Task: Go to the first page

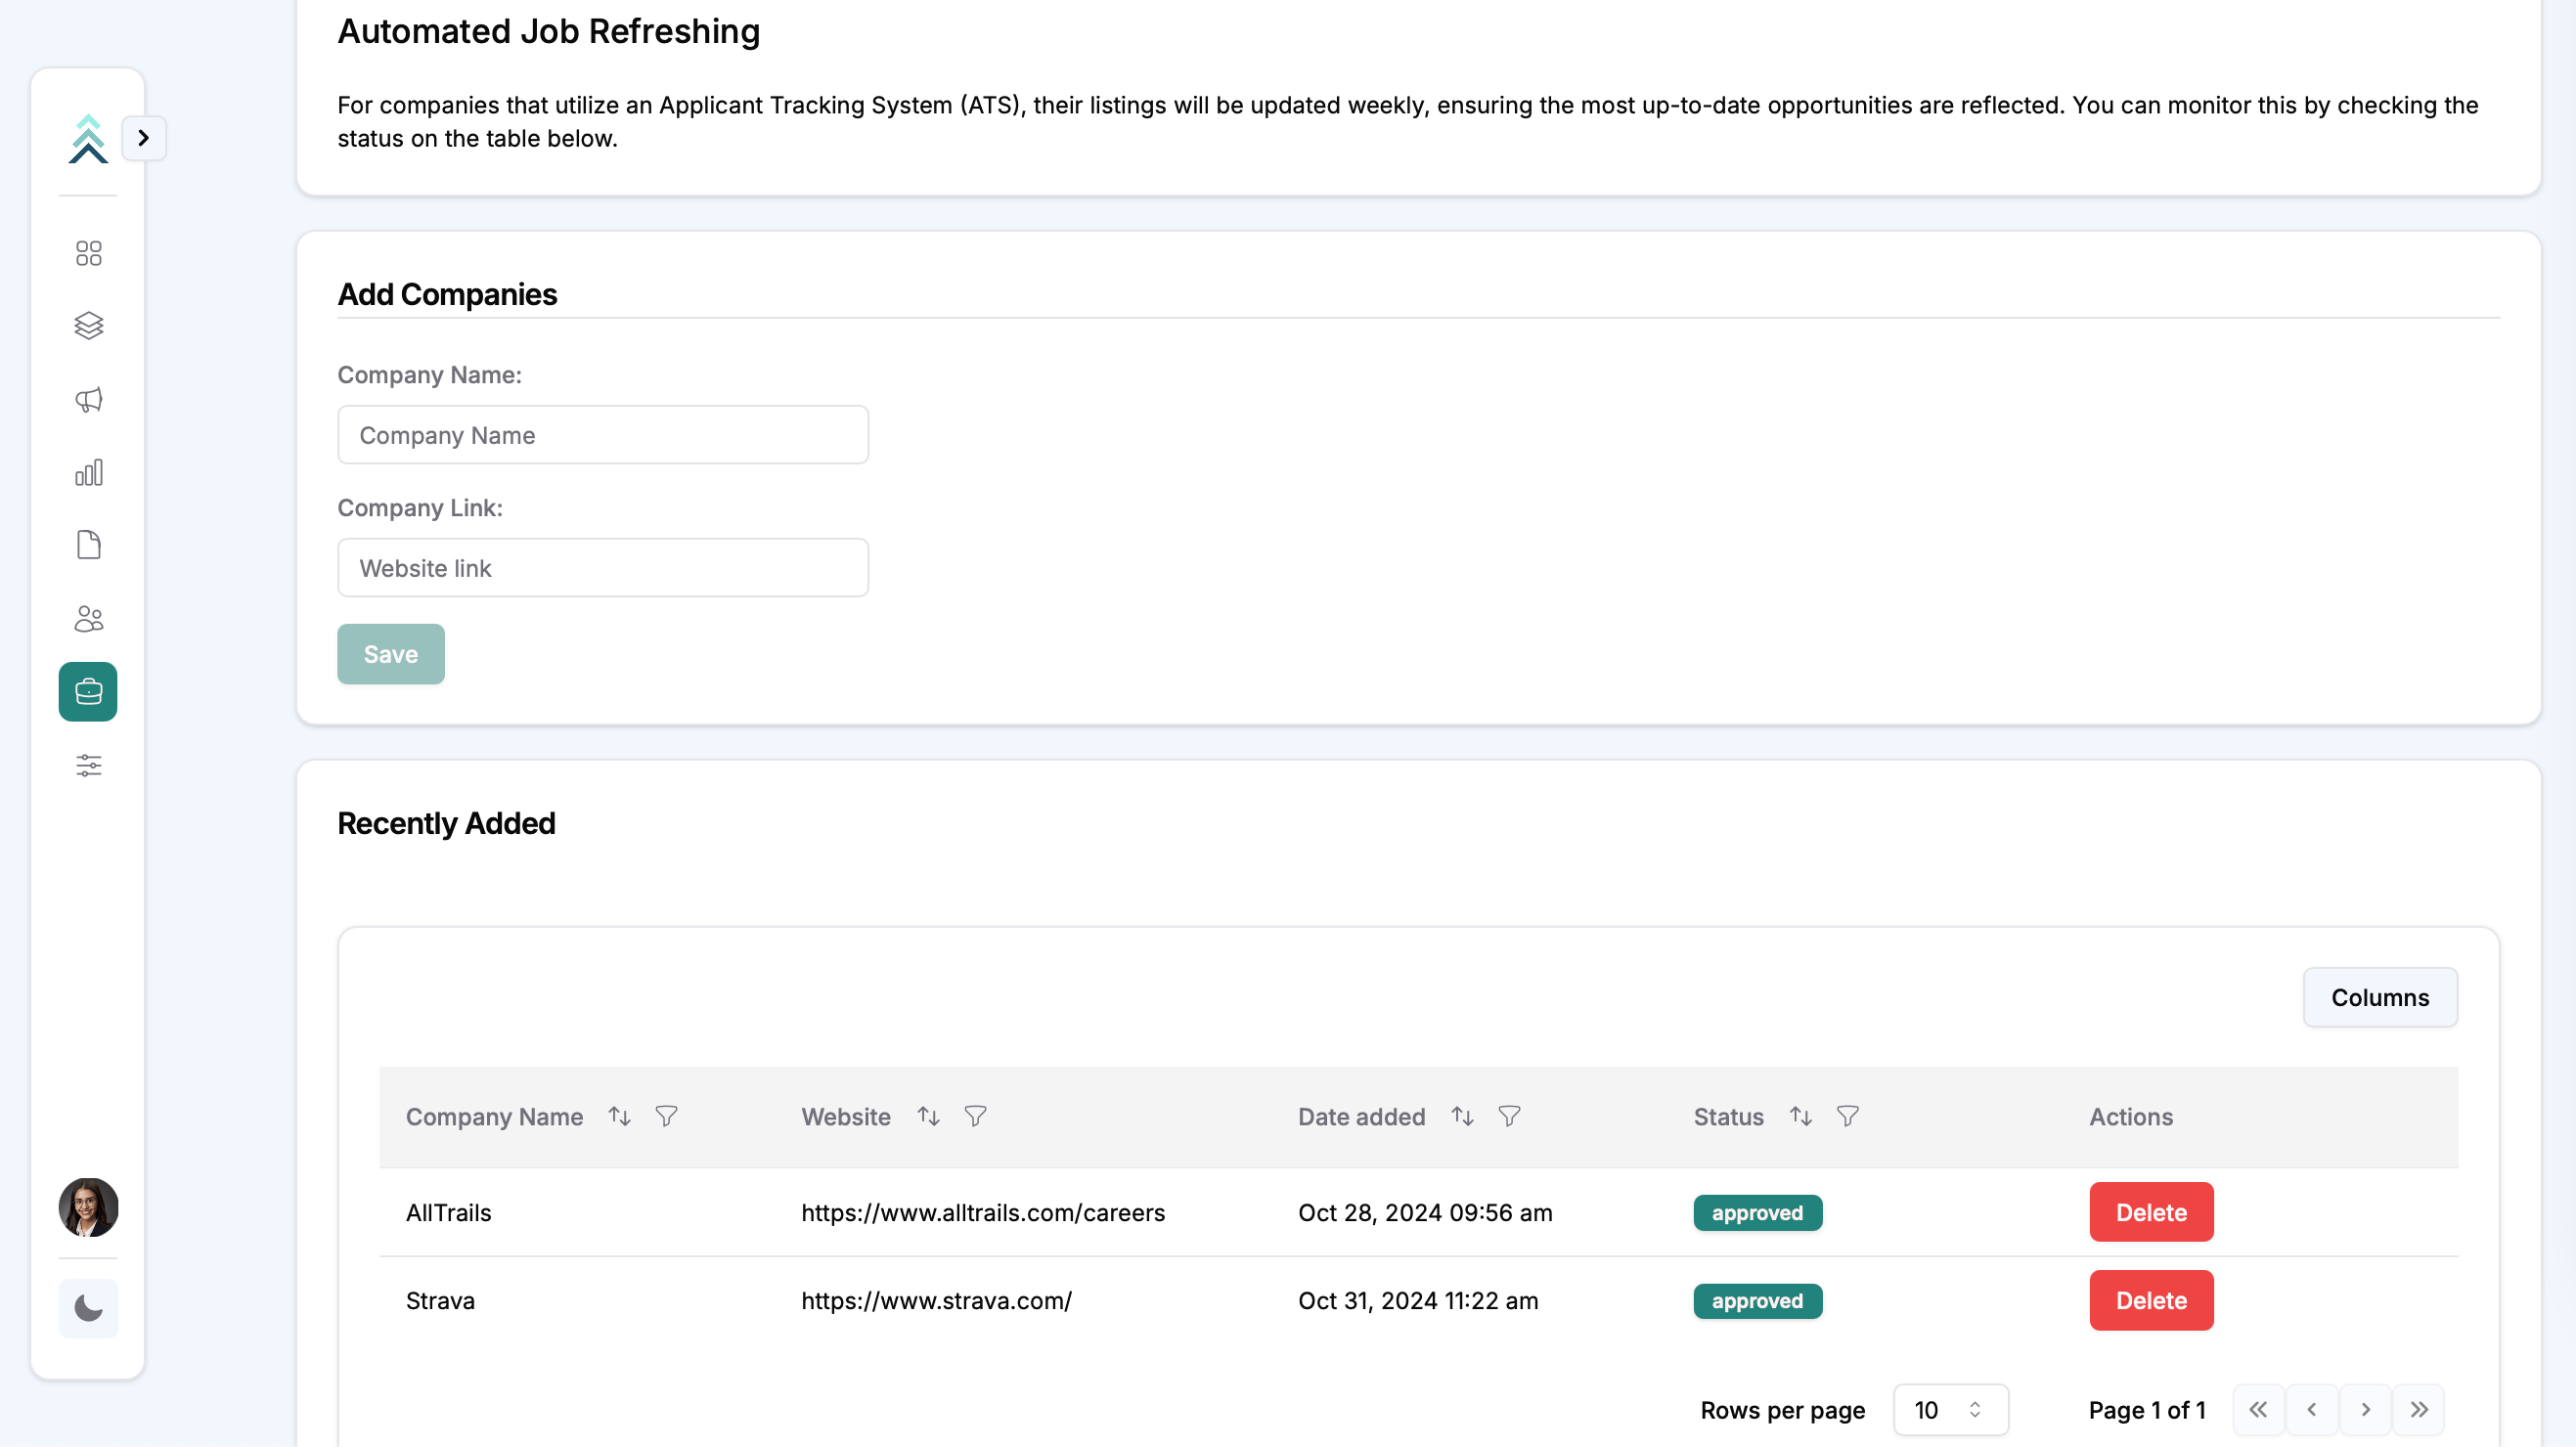Action: (x=2258, y=1410)
